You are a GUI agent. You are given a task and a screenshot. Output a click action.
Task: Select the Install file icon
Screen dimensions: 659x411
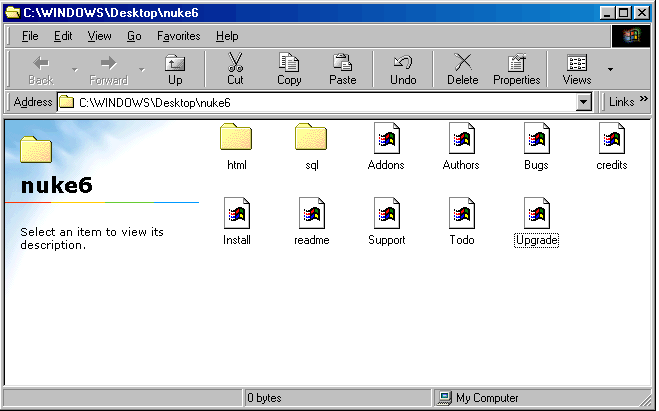[x=237, y=213]
